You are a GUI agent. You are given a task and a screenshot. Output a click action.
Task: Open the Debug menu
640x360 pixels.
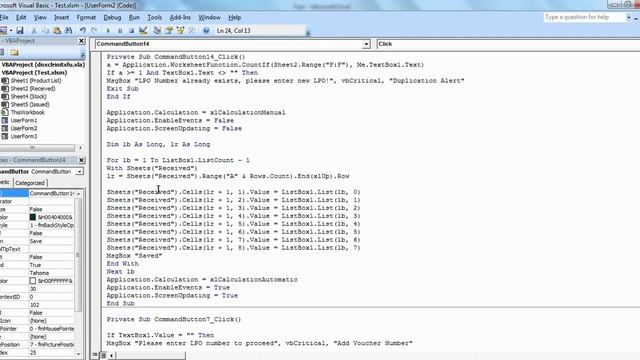112,18
